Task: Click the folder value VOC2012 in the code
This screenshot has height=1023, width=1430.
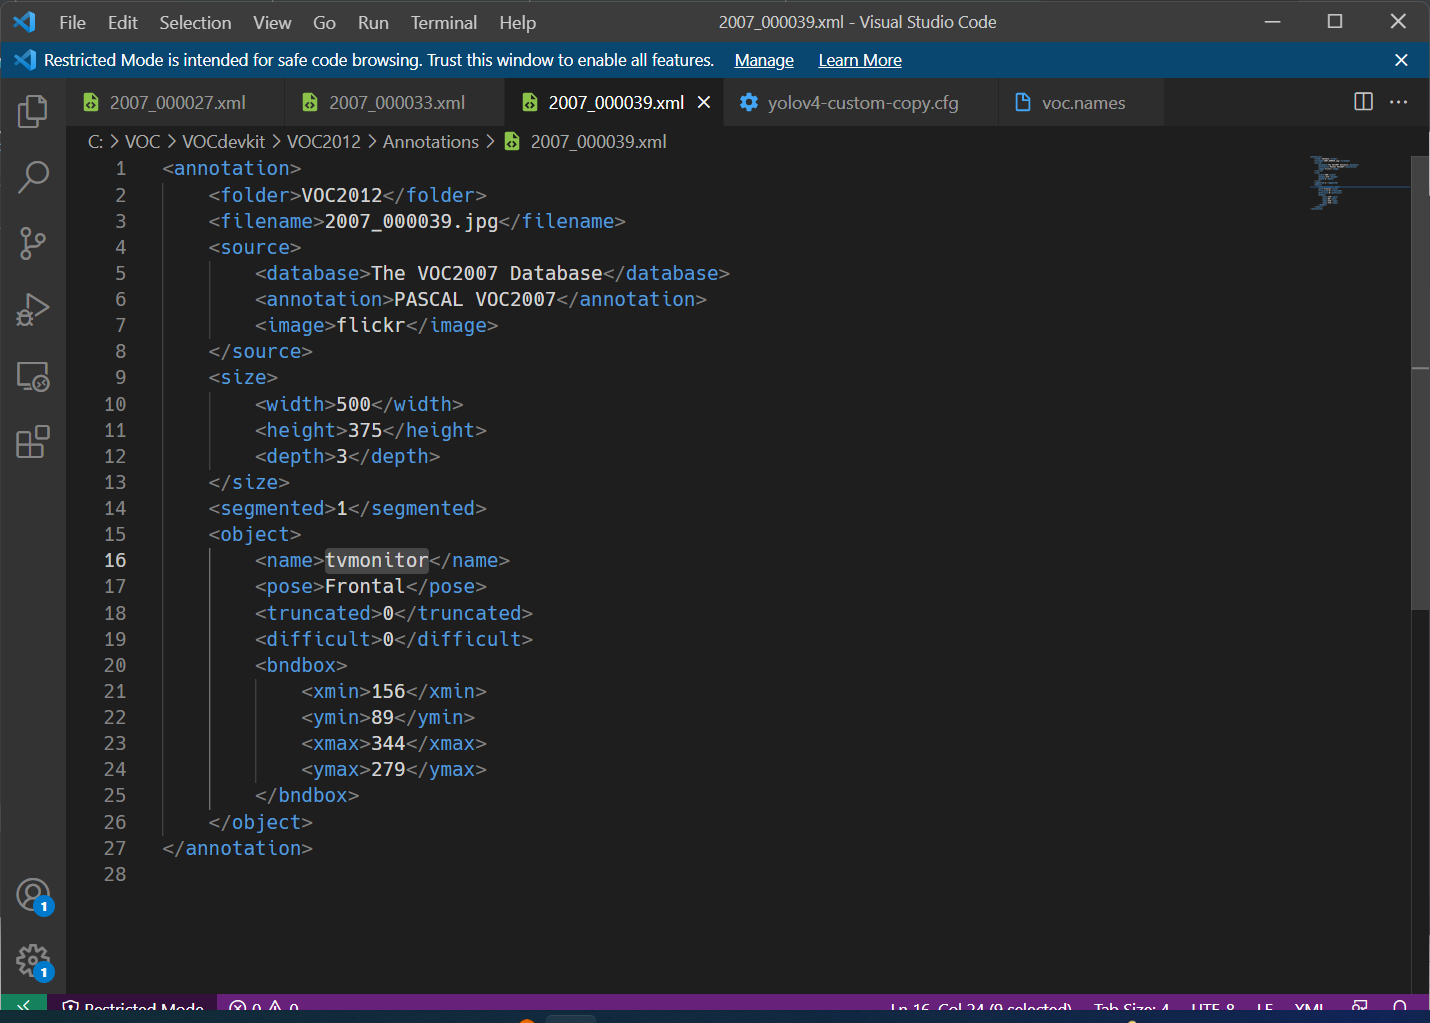Action: point(342,195)
